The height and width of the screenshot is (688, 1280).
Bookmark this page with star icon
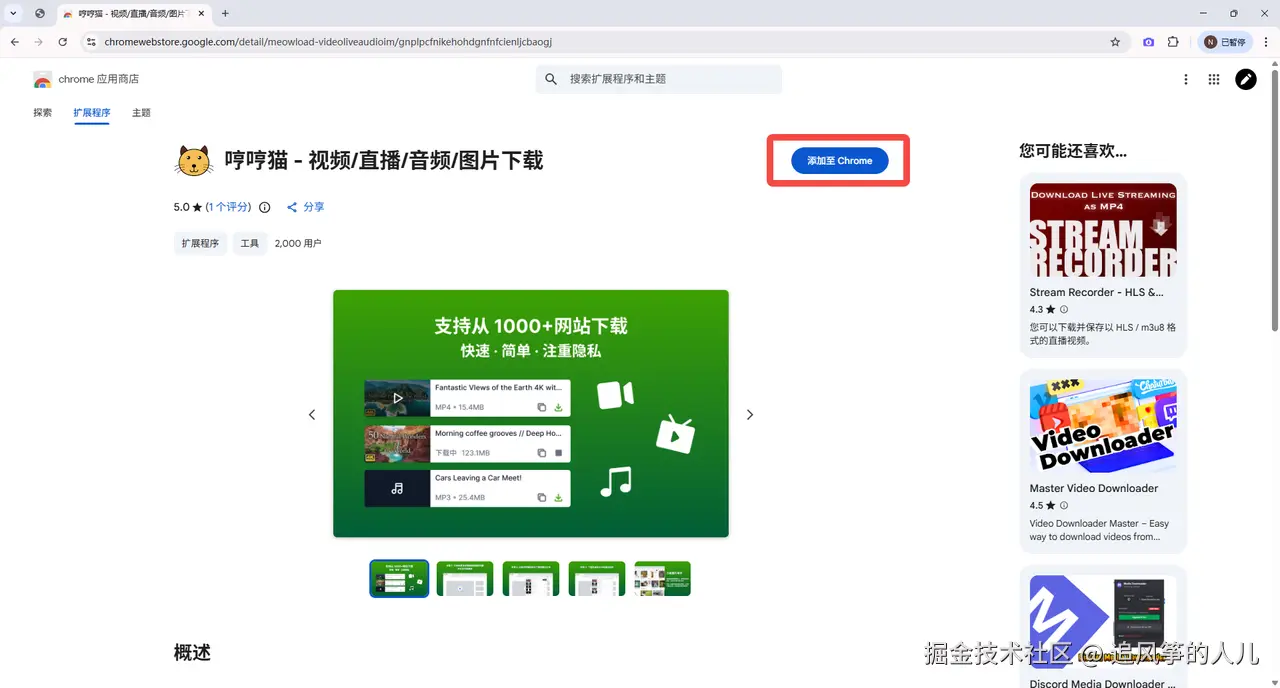click(1115, 42)
